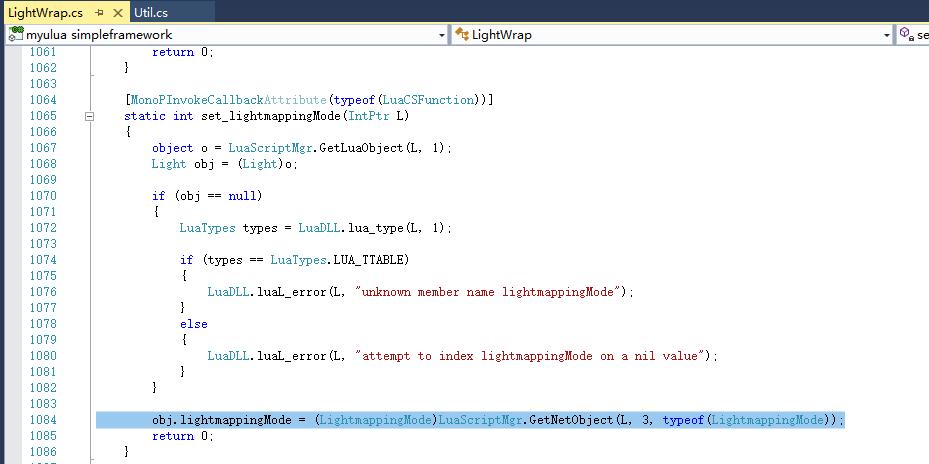Click lua_type on line 1072
The height and width of the screenshot is (464, 929).
tap(375, 228)
